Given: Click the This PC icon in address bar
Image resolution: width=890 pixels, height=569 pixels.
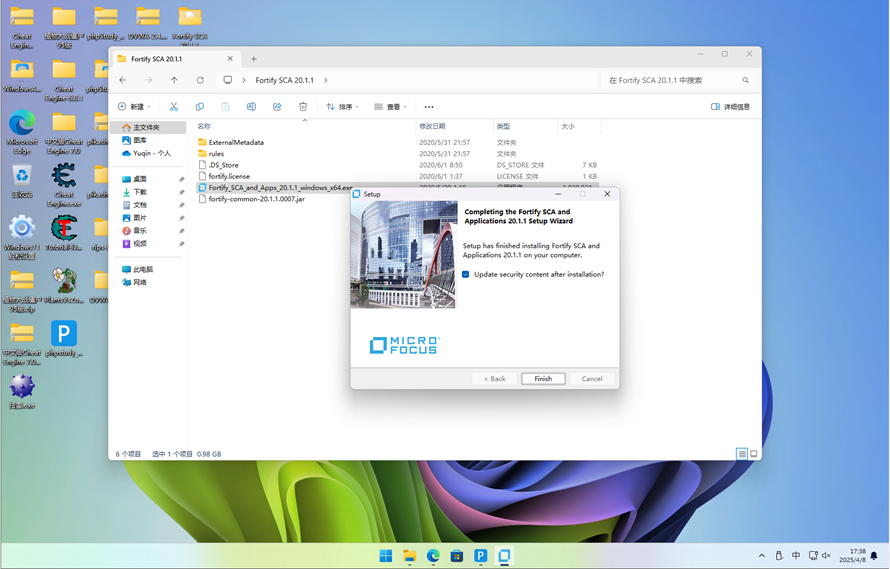Looking at the screenshot, I should click(x=228, y=80).
